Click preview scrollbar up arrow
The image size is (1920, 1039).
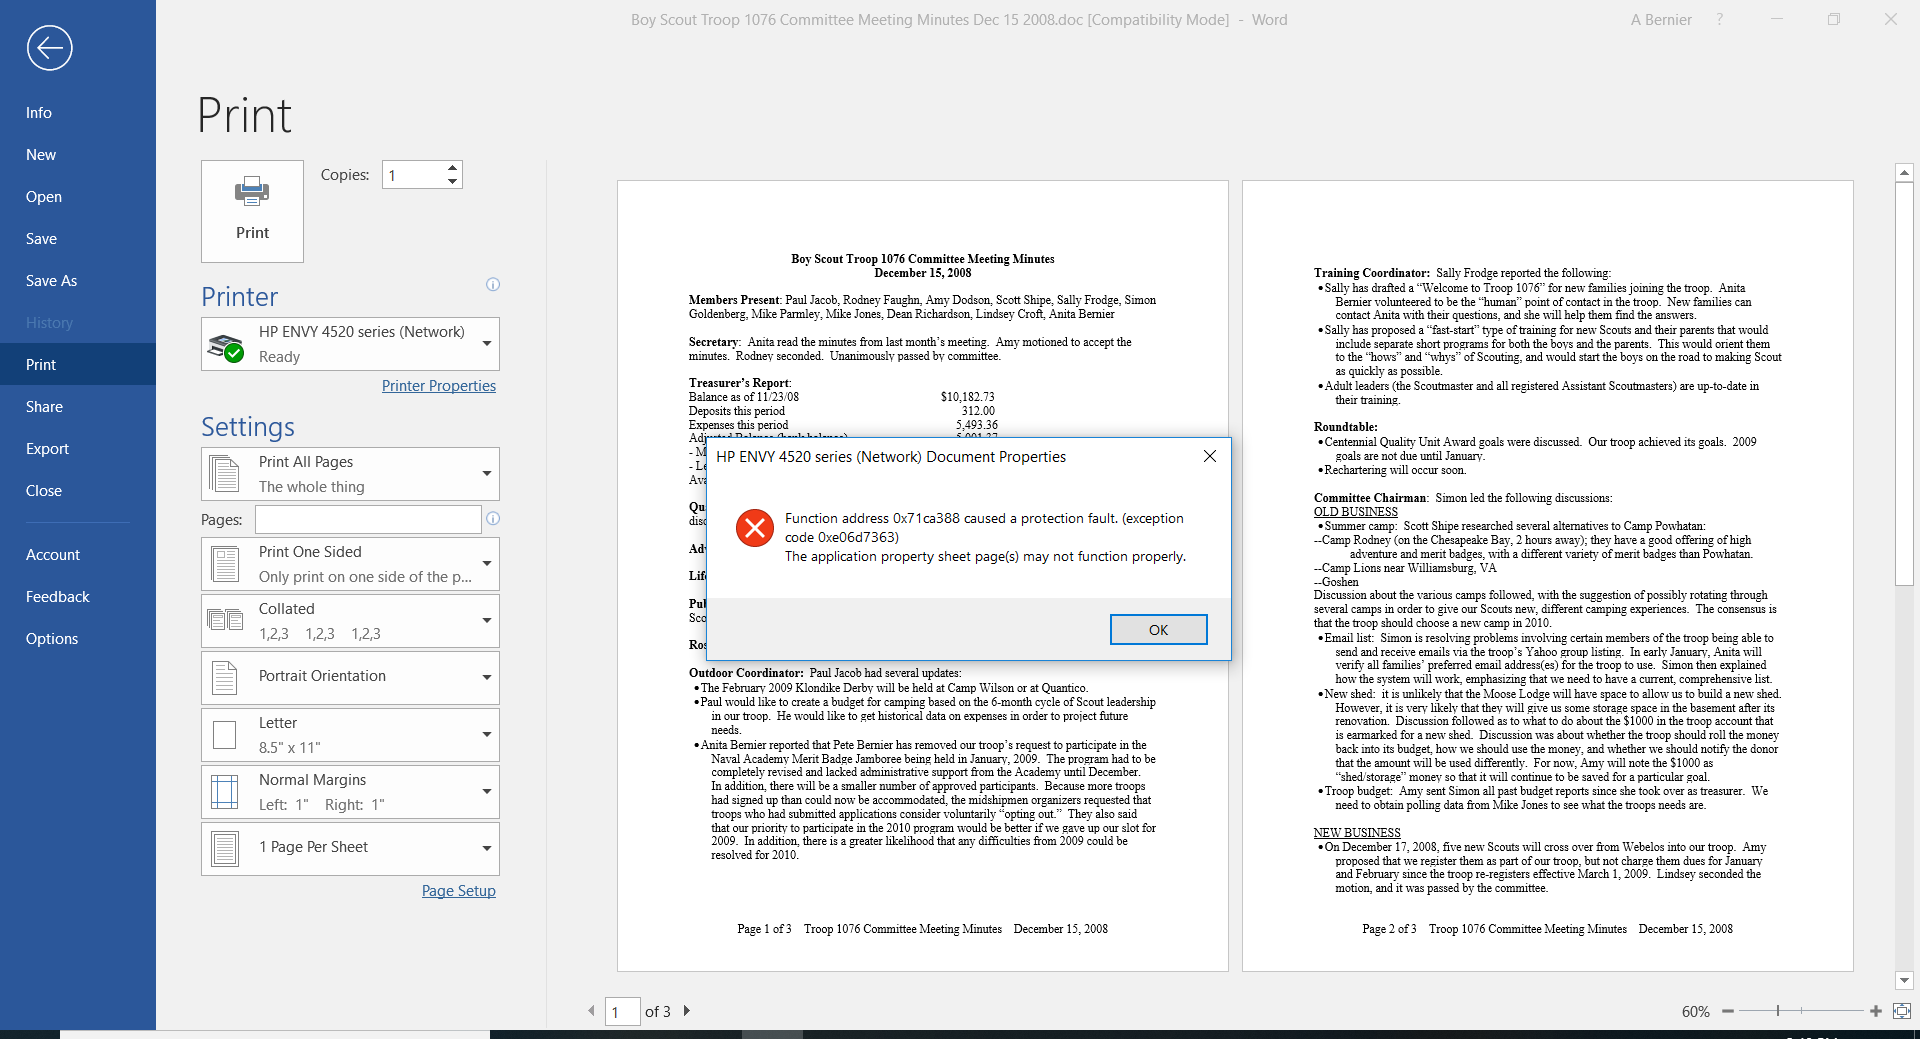(1904, 173)
